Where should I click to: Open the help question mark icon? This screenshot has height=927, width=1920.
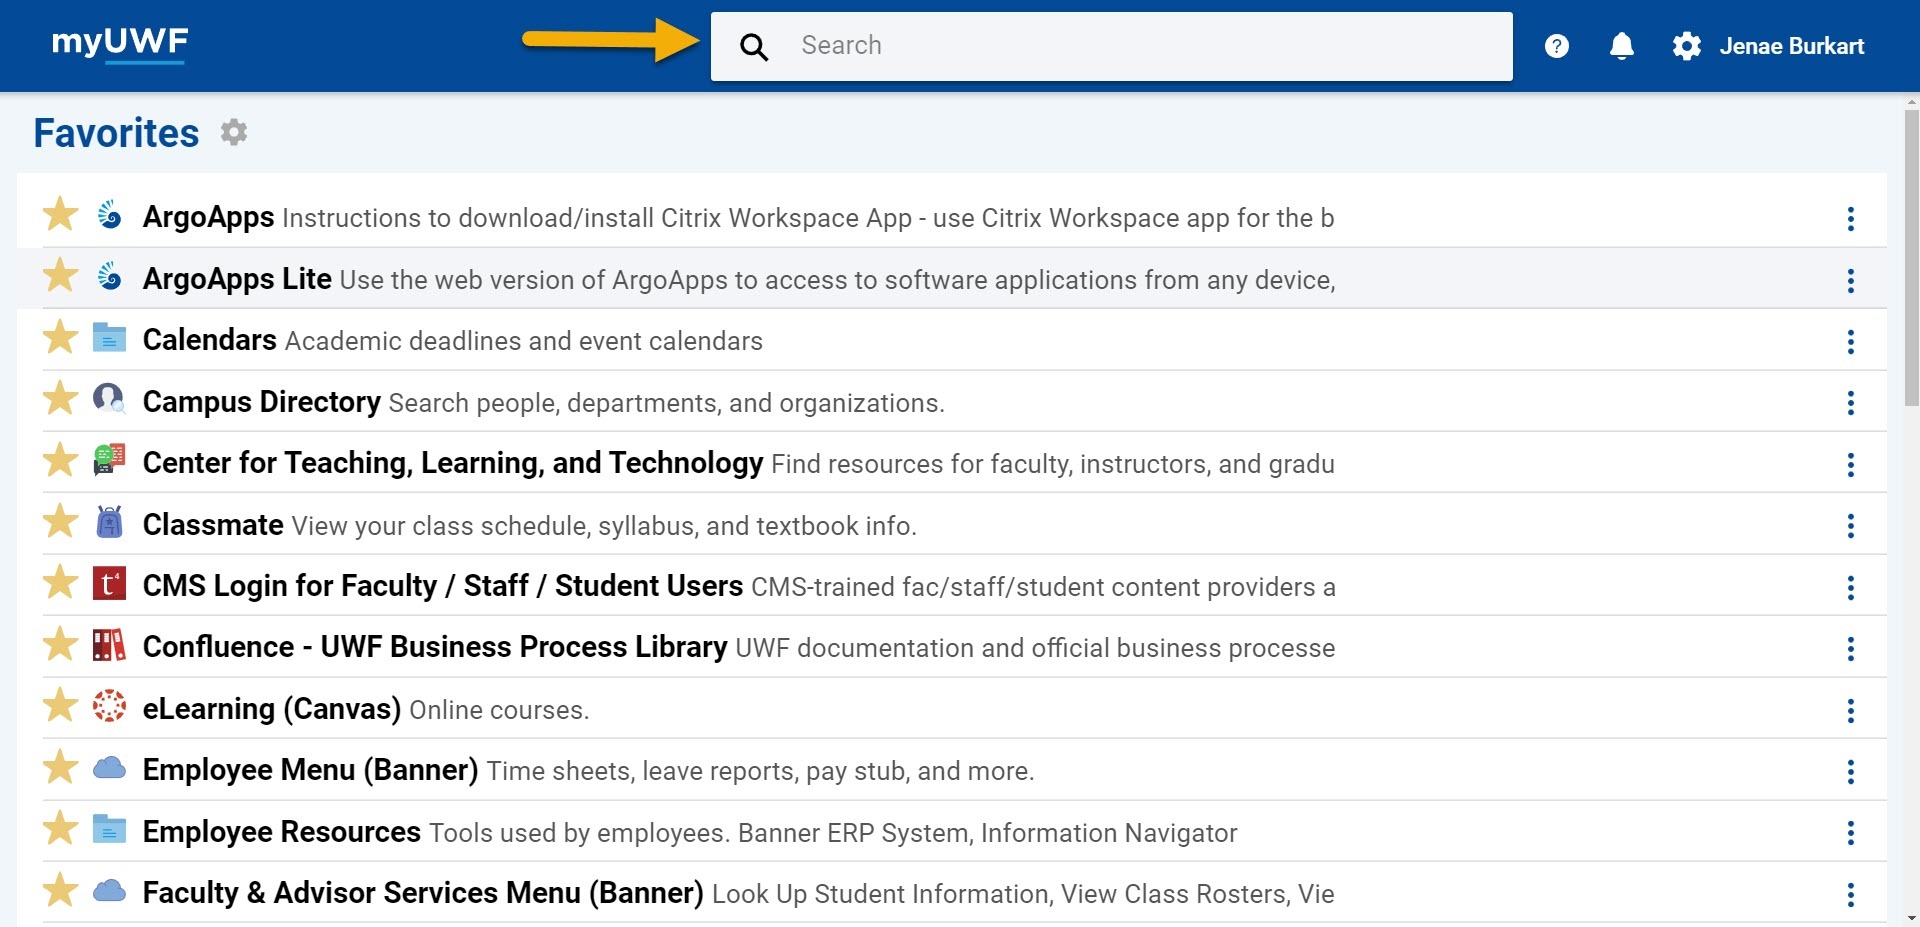pyautogui.click(x=1556, y=46)
